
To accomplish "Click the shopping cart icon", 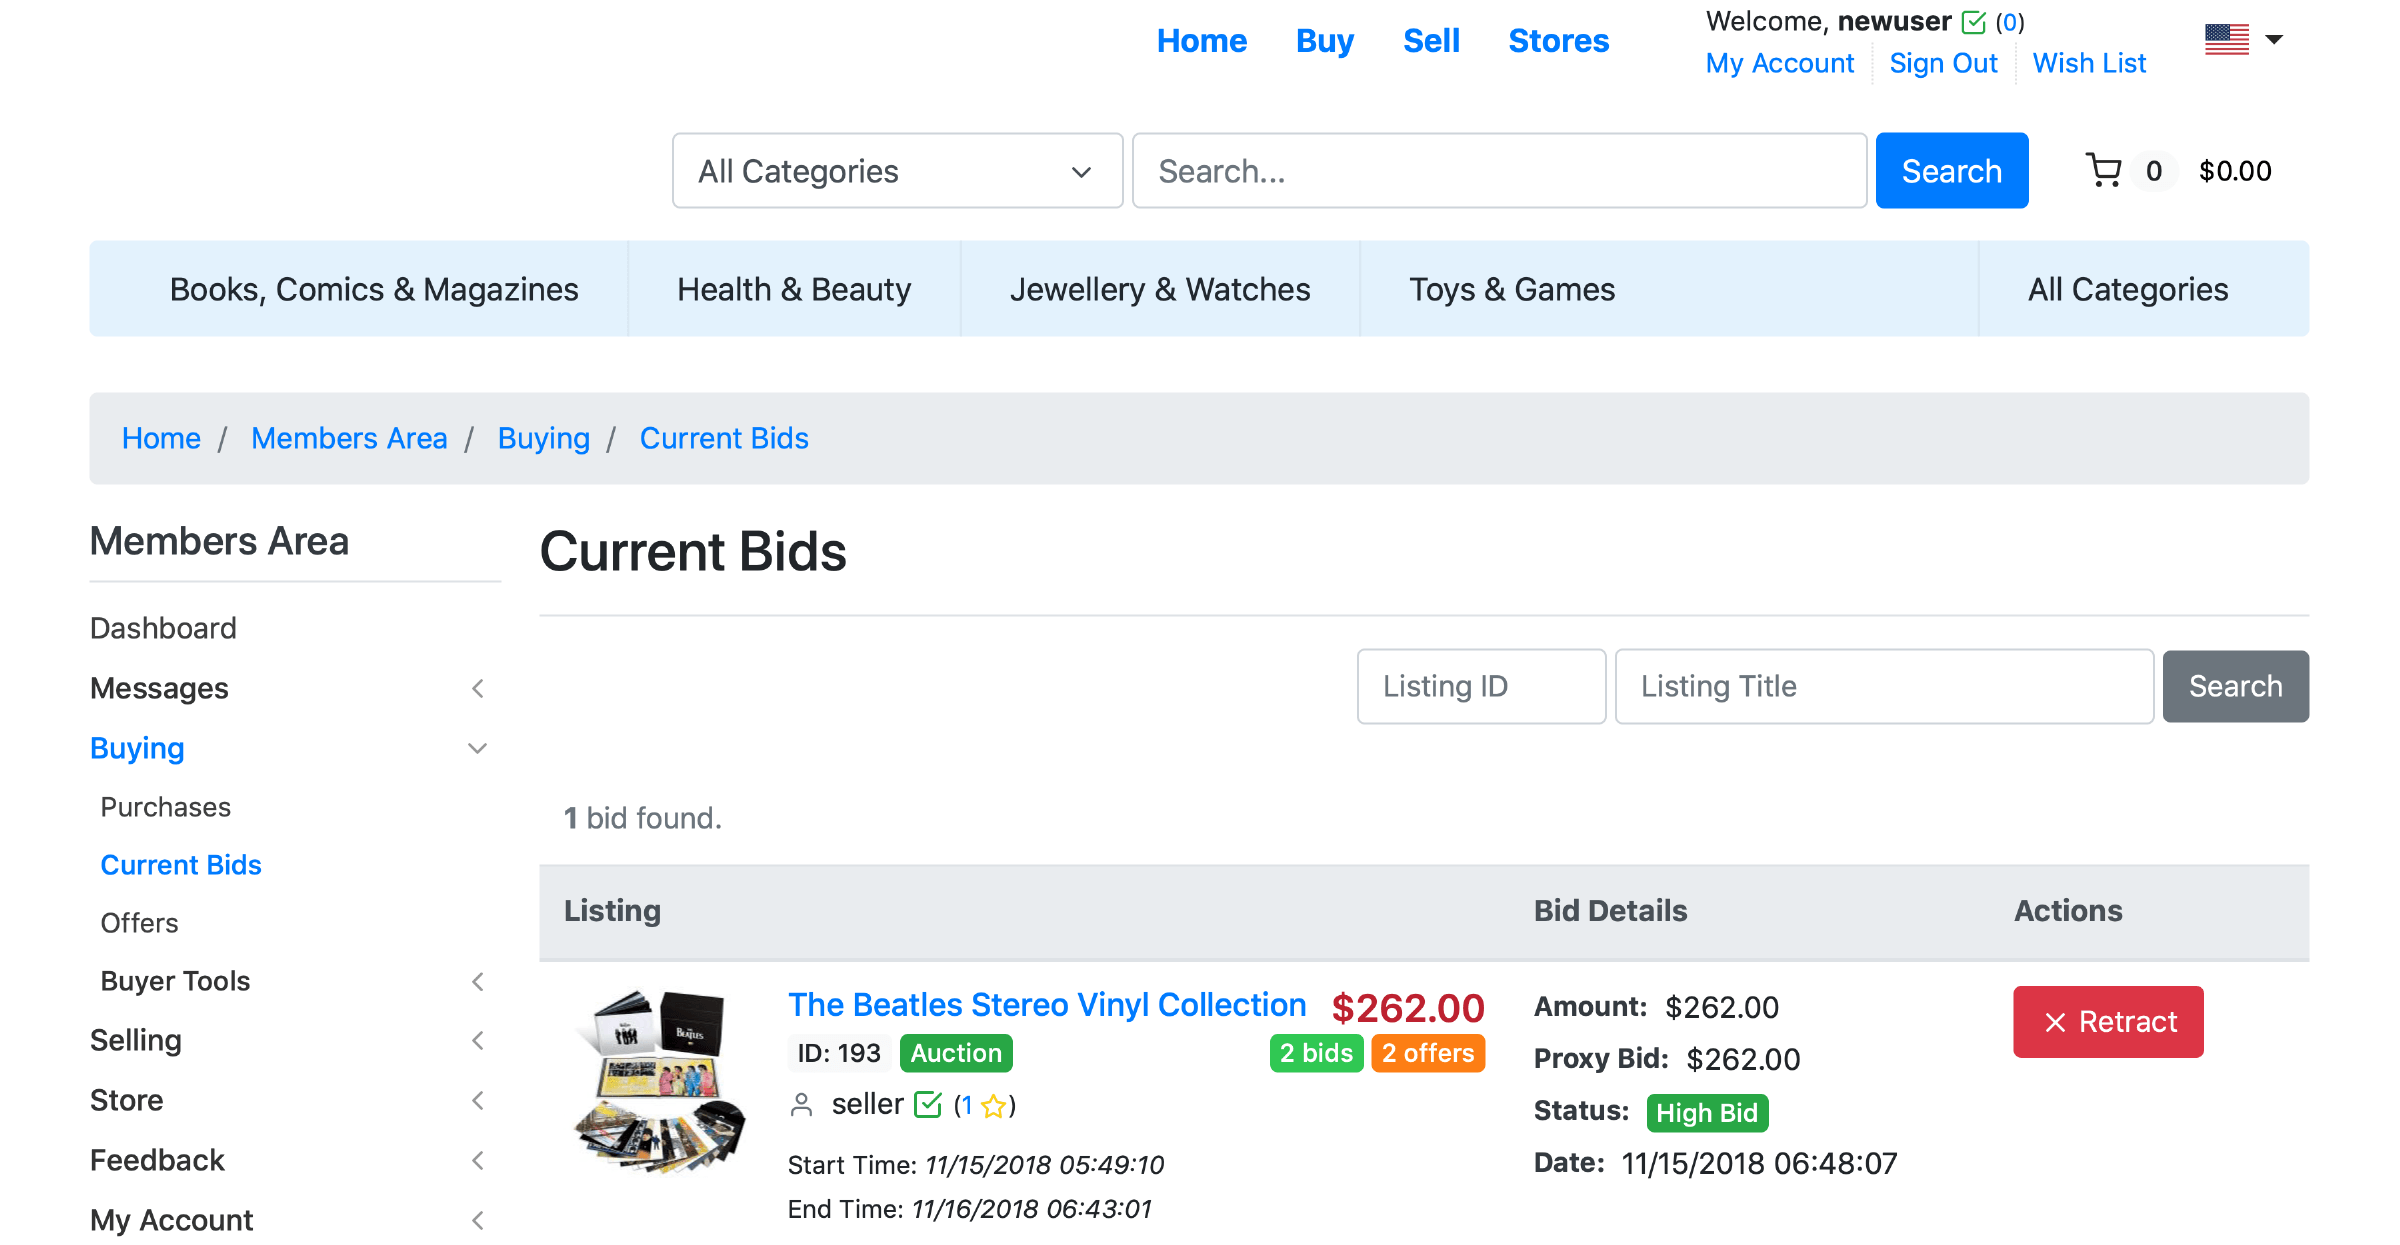I will point(2104,171).
